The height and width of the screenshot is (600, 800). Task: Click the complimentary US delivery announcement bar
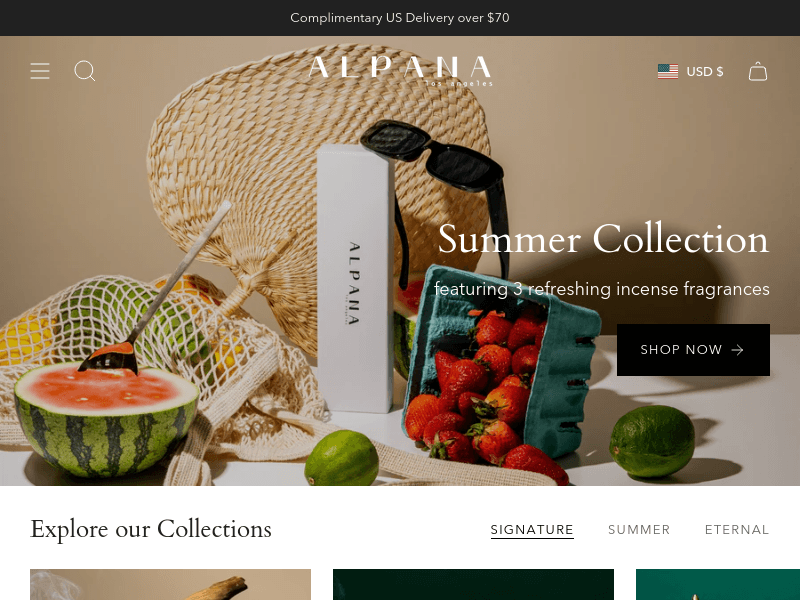click(400, 18)
